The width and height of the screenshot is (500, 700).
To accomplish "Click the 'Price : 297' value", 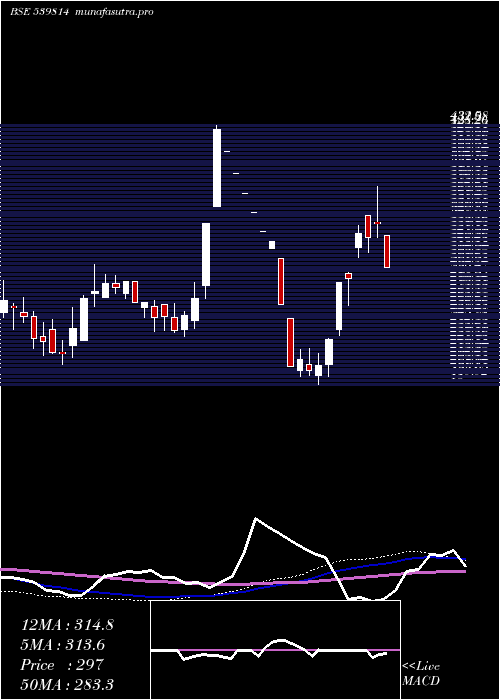I will [62, 665].
